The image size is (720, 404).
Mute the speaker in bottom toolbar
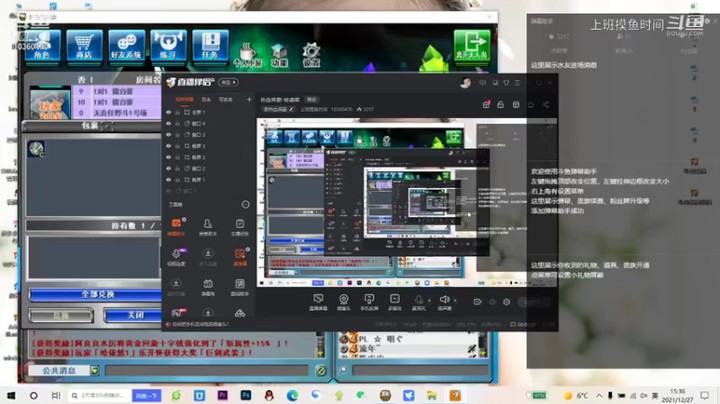444,302
